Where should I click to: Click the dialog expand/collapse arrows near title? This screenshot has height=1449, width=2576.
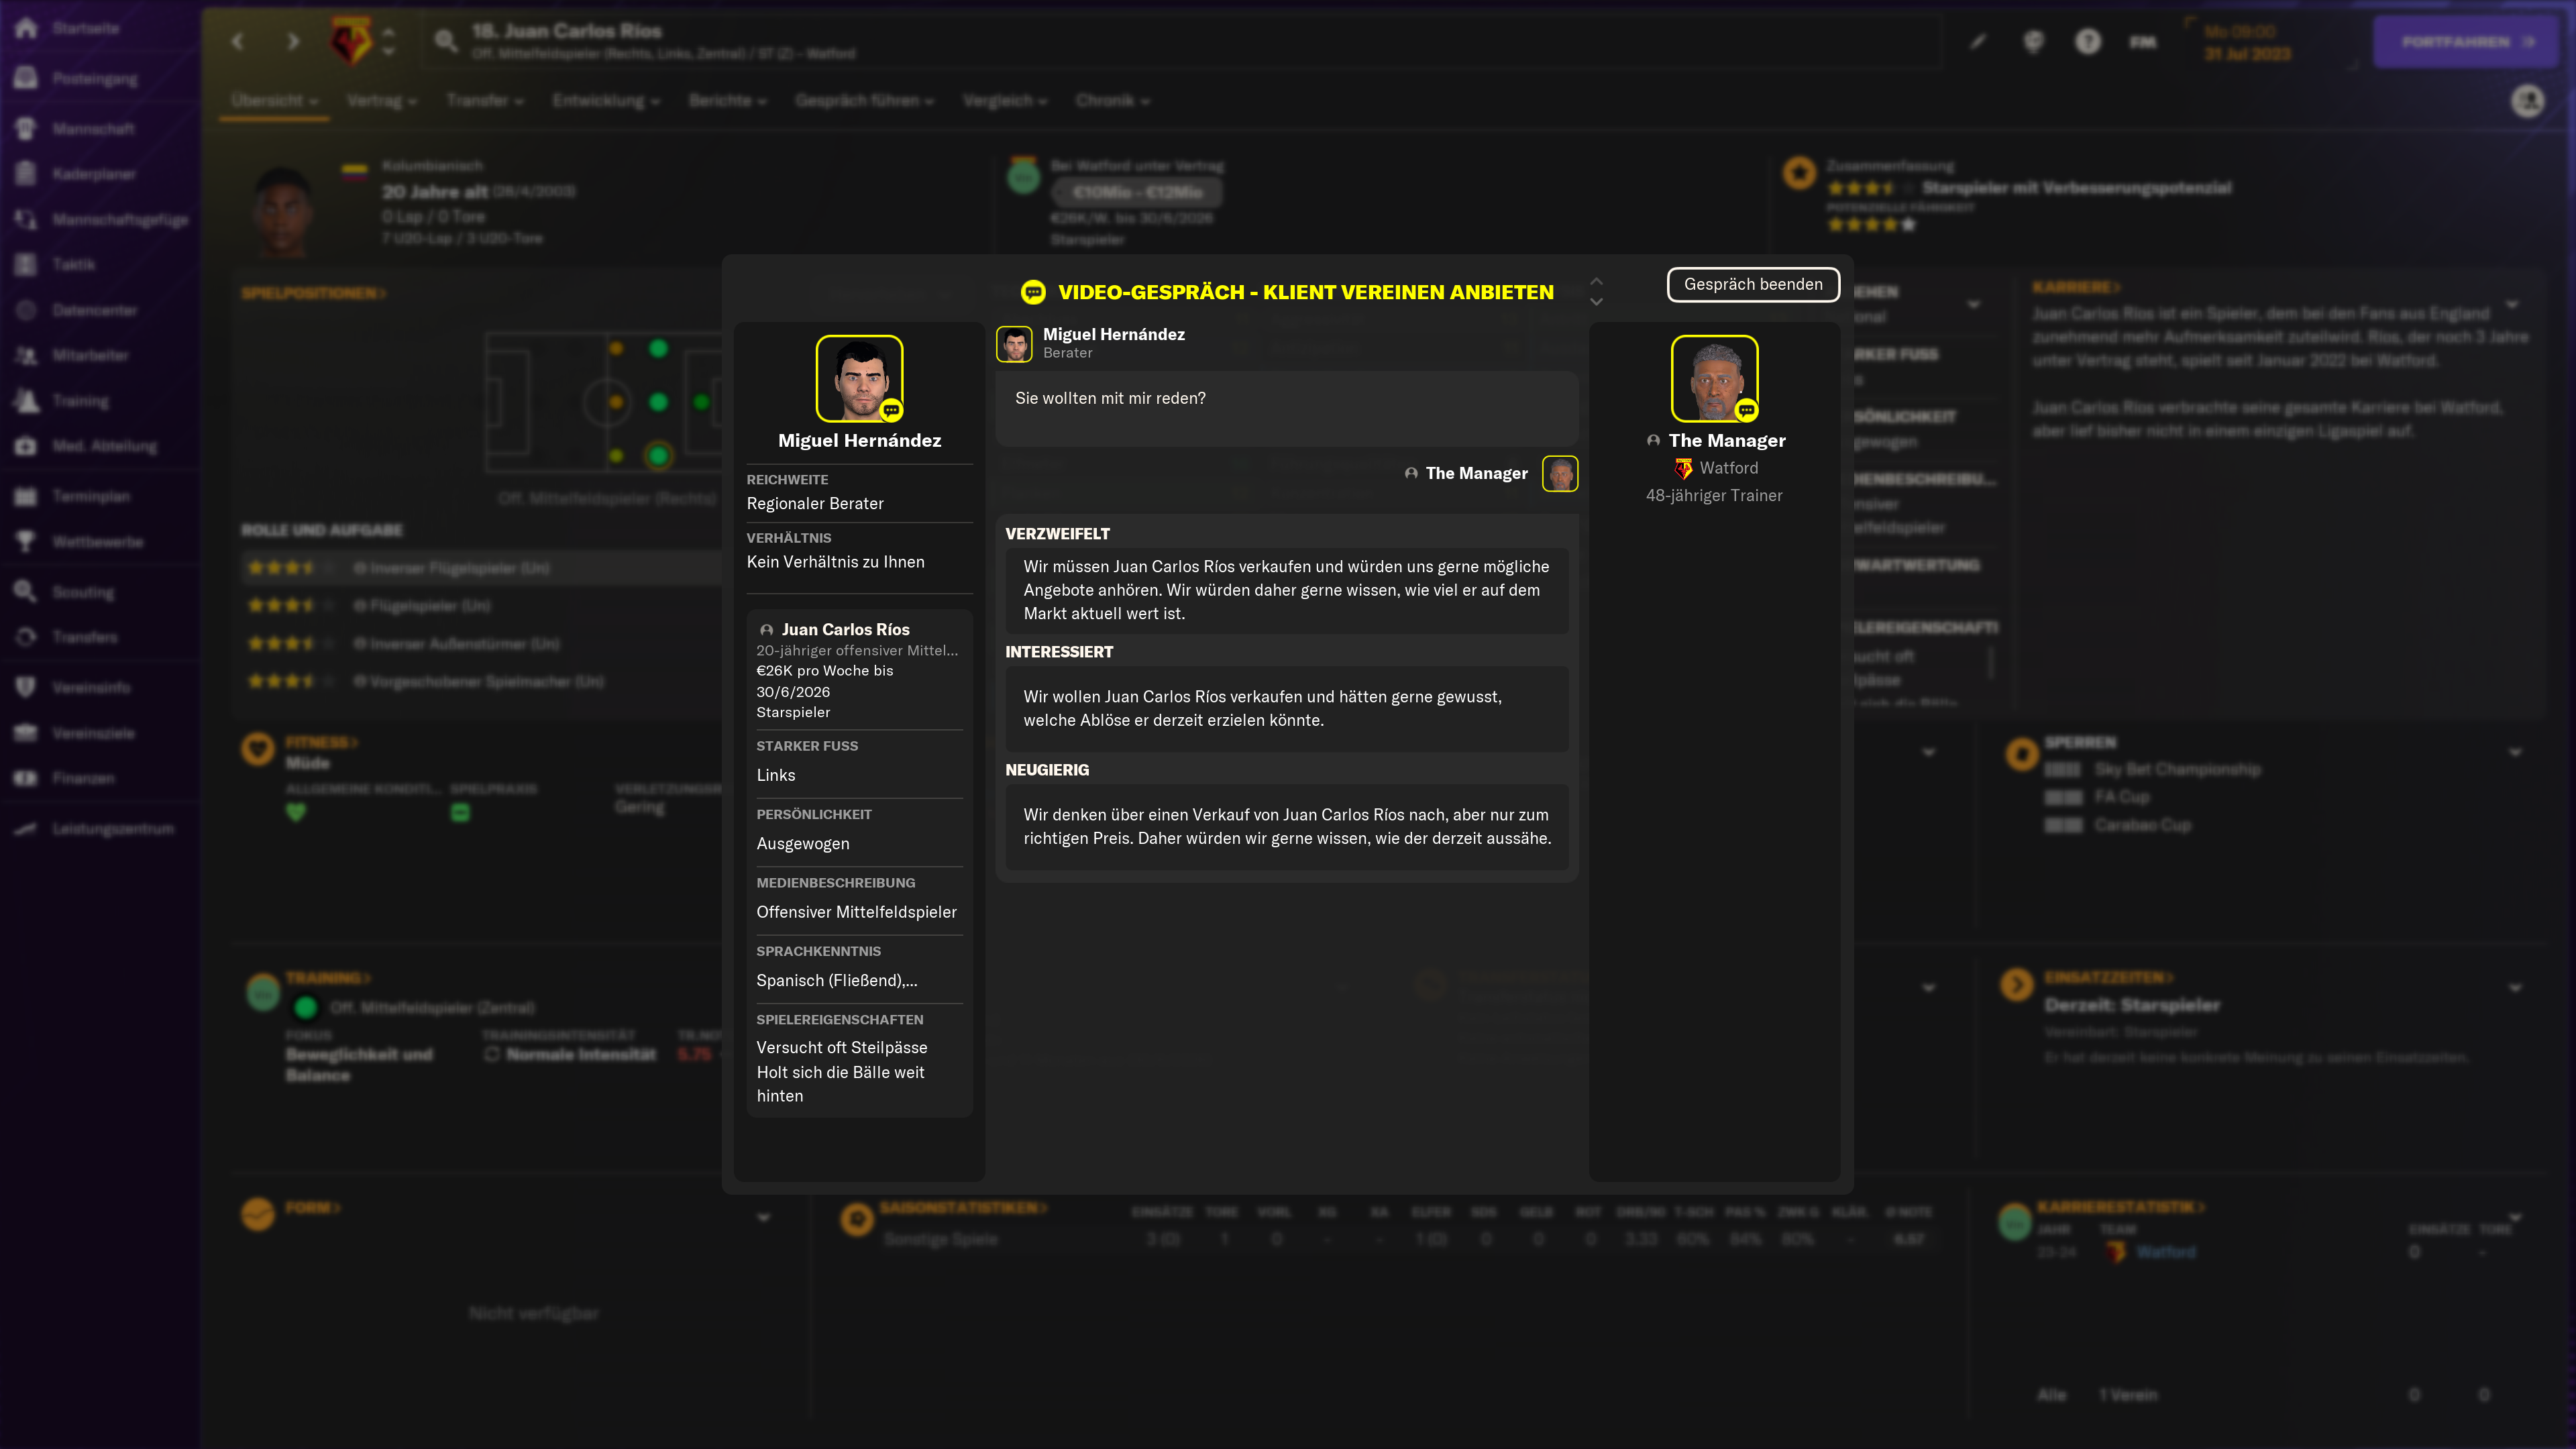pos(1596,291)
